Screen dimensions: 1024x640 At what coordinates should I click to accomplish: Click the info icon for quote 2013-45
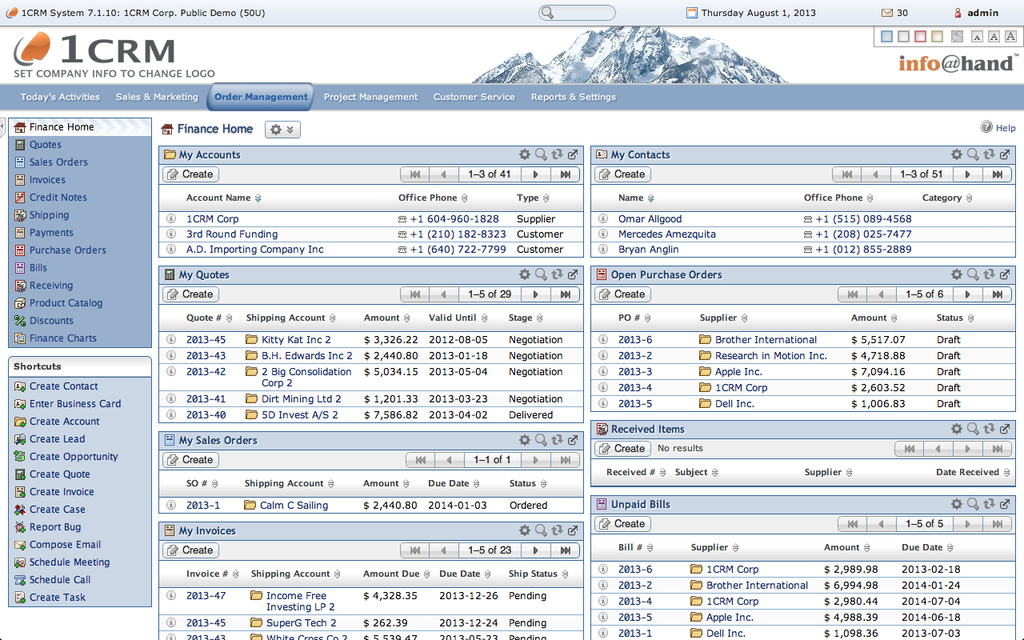click(x=171, y=340)
